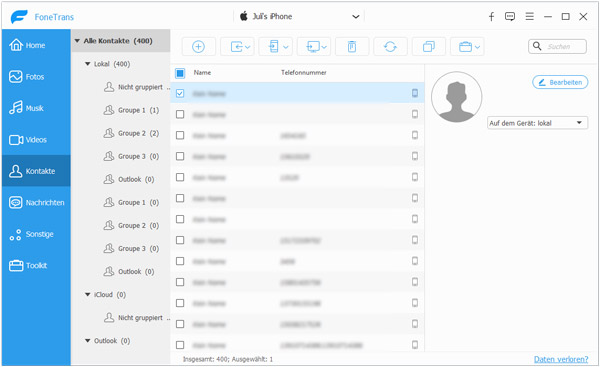Open the Daten verloren? link
The height and width of the screenshot is (367, 600).
pos(561,359)
